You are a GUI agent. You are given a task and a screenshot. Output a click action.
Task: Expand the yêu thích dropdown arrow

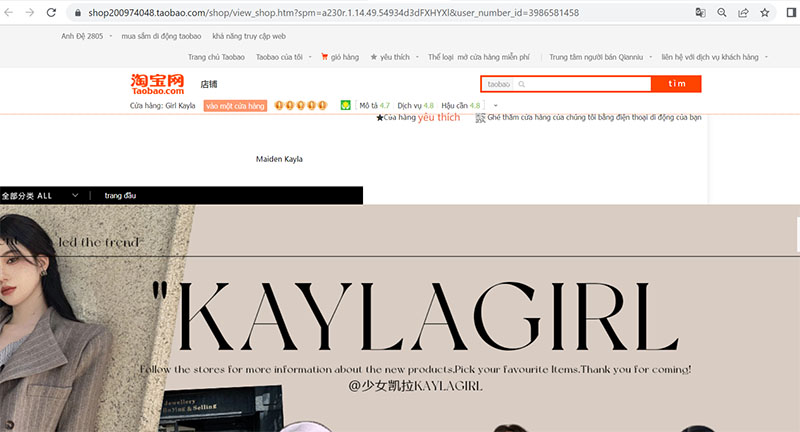point(417,57)
